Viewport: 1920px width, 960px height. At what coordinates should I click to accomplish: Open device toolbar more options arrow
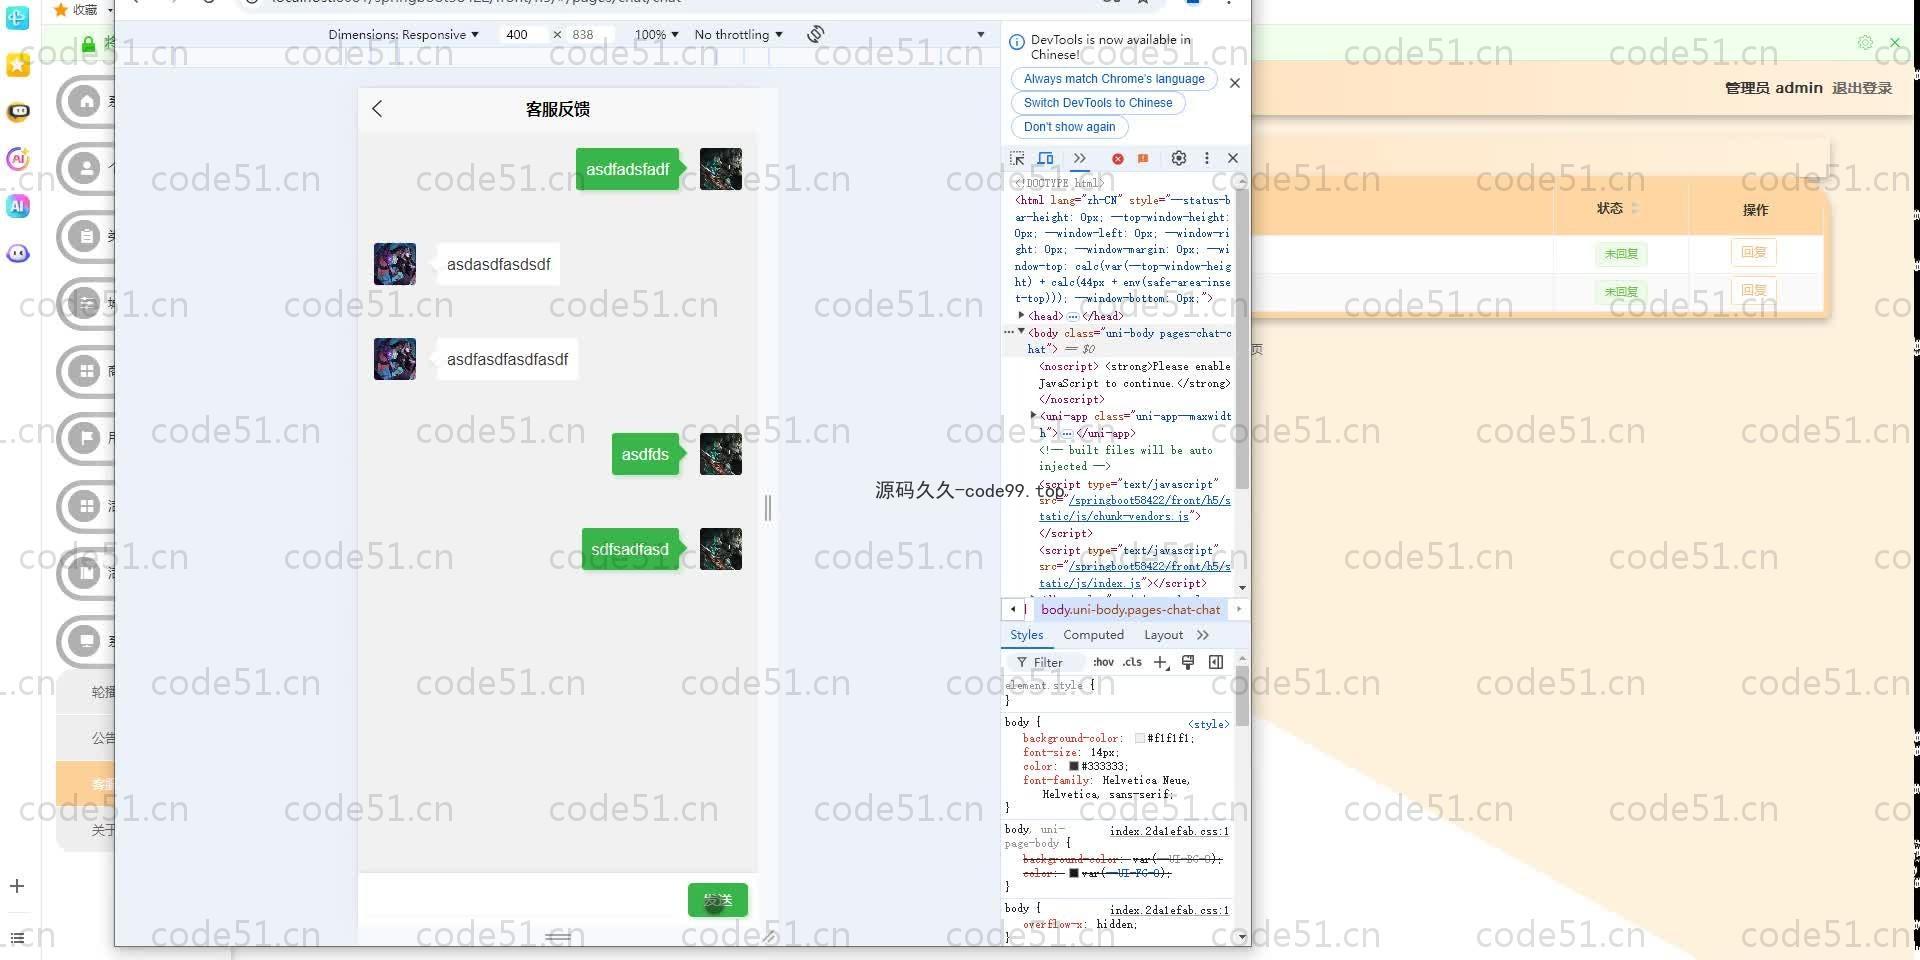(x=980, y=34)
